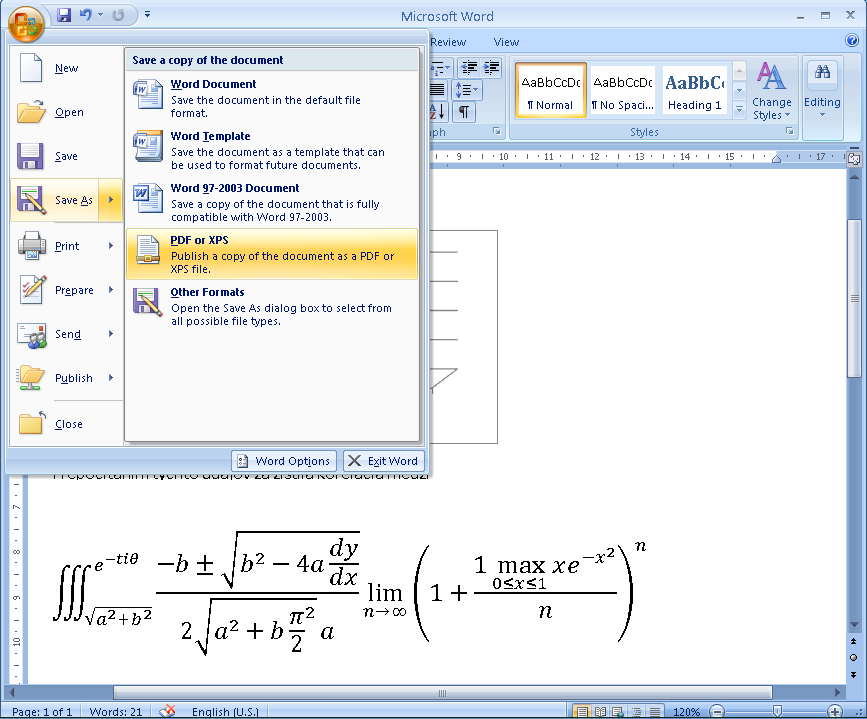Open the Paragraph dialog launcher
The image size is (867, 719).
click(496, 131)
